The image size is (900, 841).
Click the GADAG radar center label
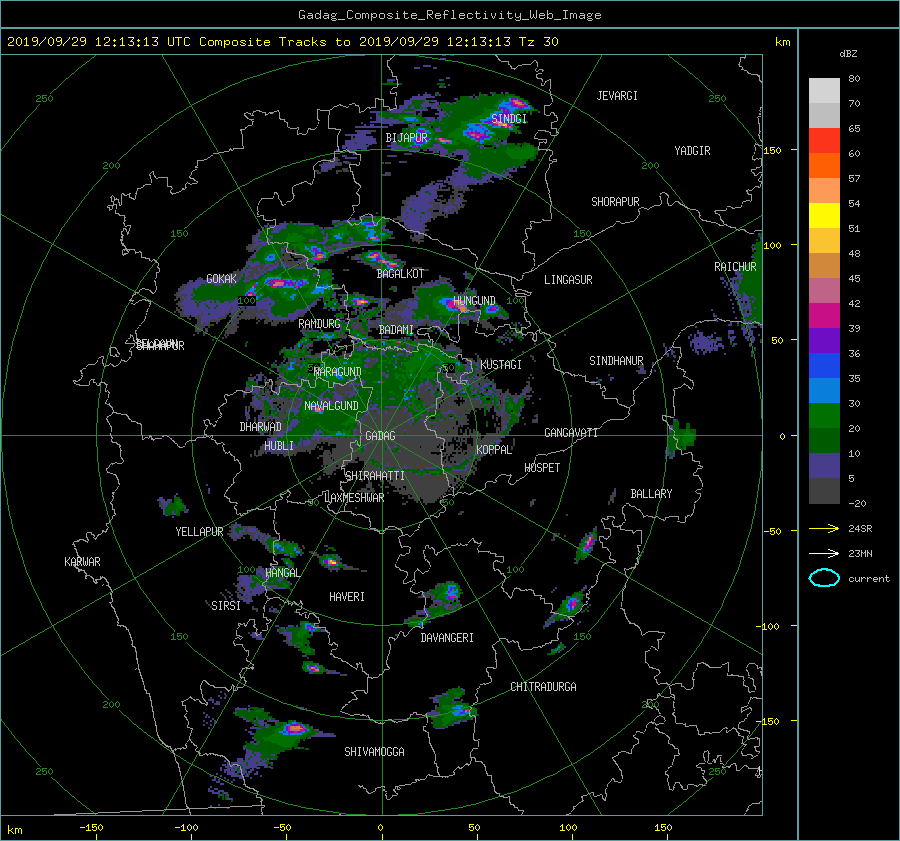coord(380,436)
